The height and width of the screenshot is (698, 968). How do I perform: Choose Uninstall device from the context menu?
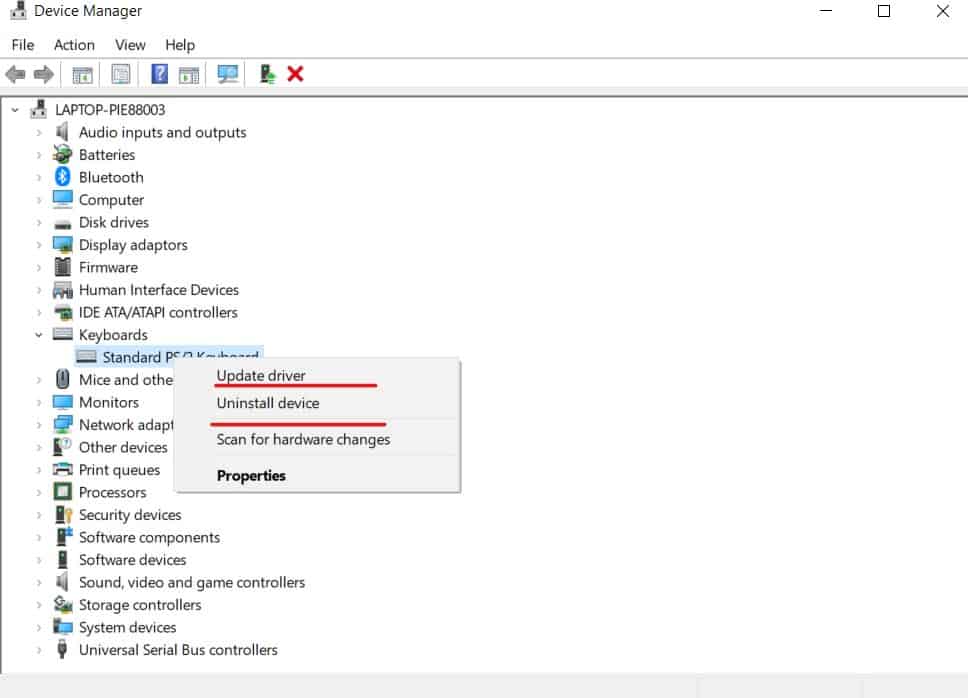pyautogui.click(x=267, y=403)
